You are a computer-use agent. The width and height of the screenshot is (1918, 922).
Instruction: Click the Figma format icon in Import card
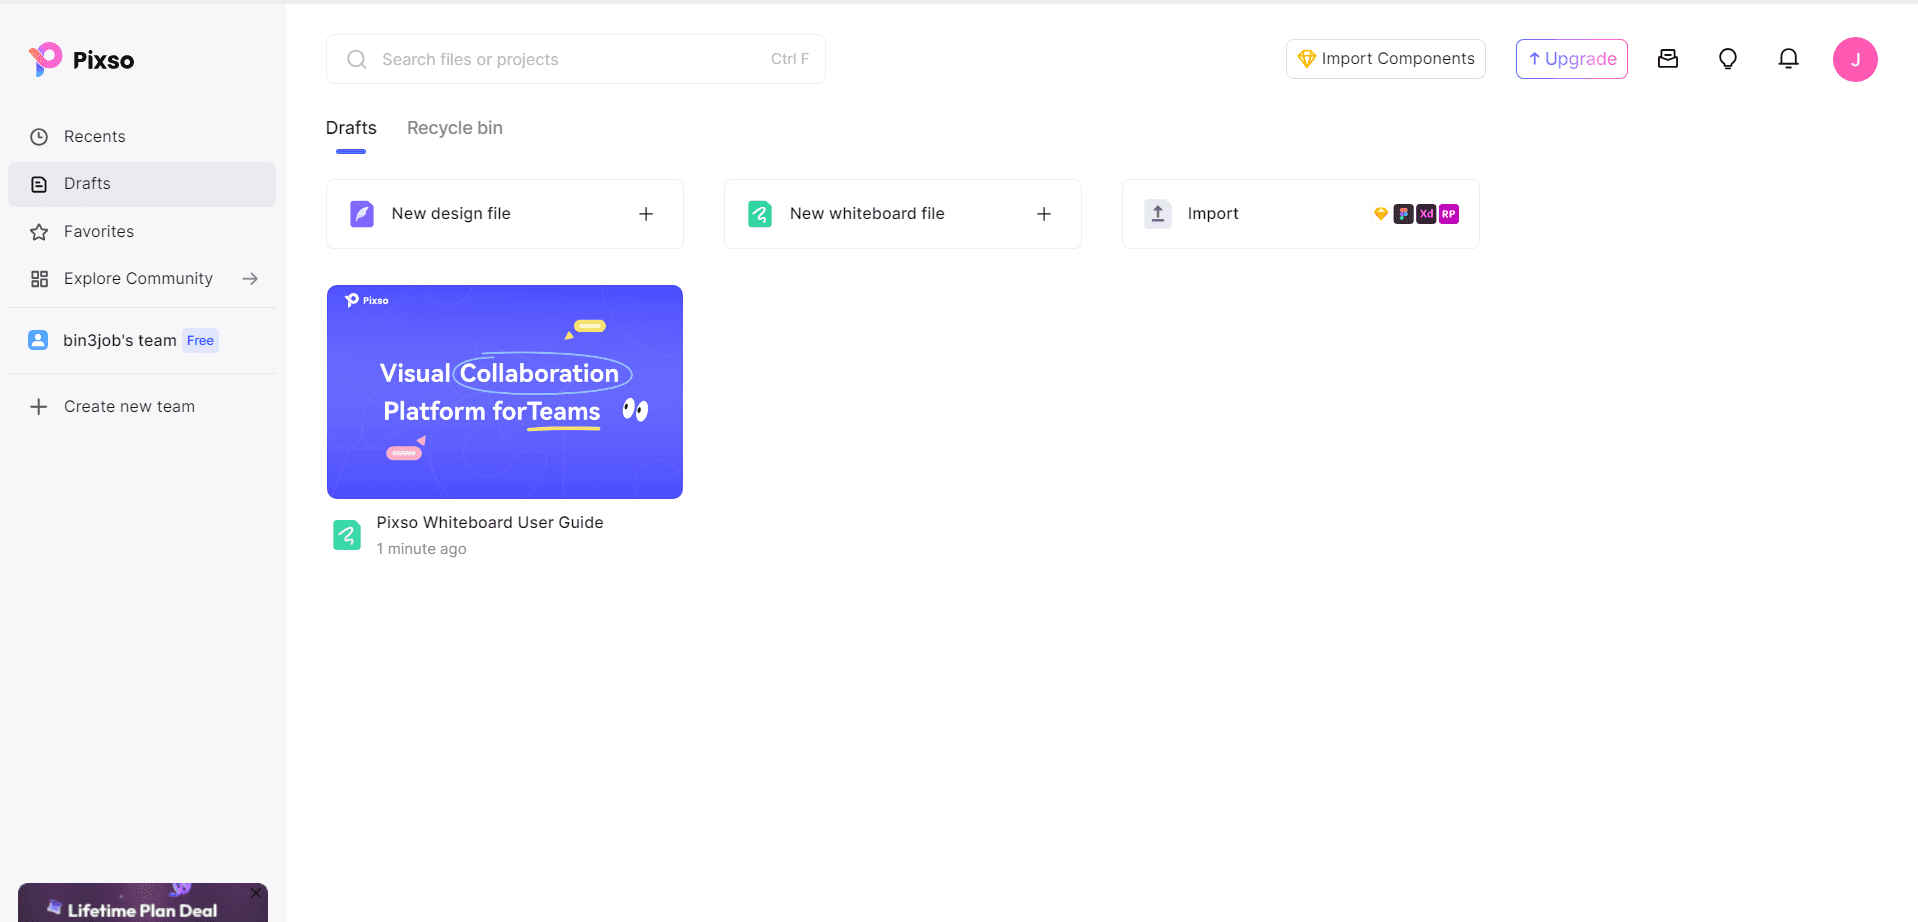[1403, 214]
